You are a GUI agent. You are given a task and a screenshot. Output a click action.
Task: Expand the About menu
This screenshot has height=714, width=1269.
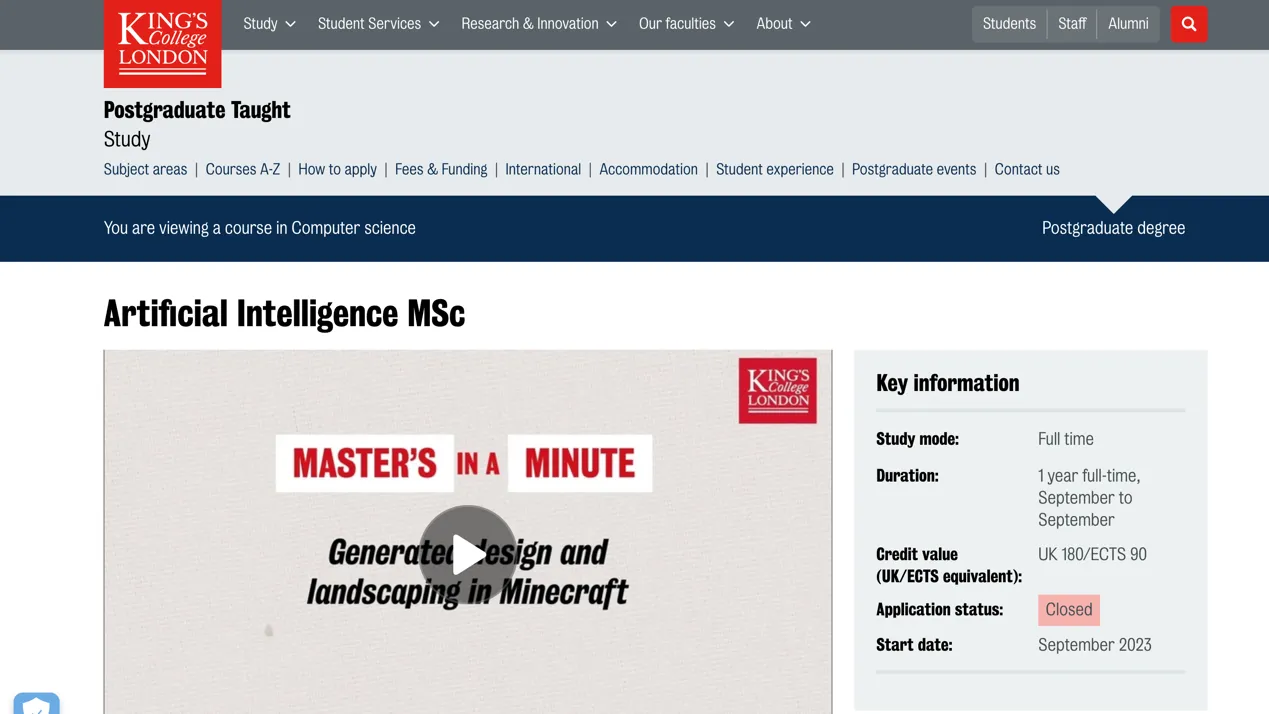click(x=783, y=24)
